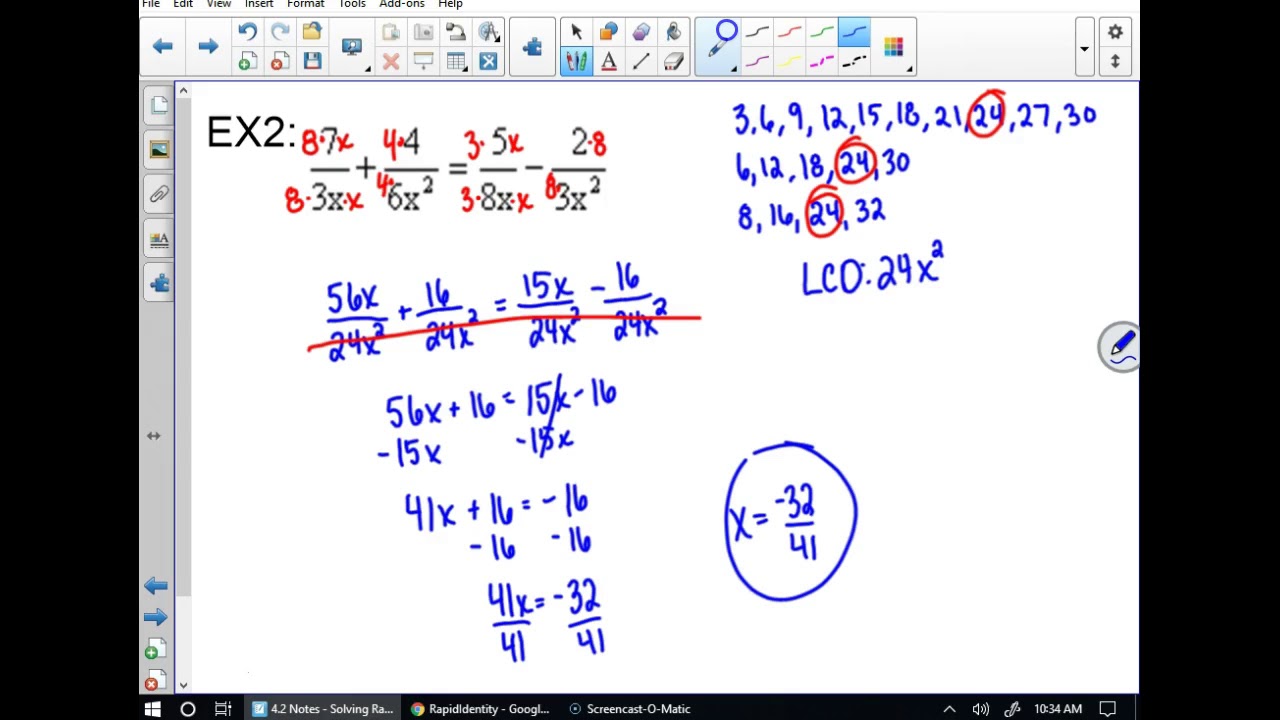
Task: Open the Format menu
Action: 306,4
